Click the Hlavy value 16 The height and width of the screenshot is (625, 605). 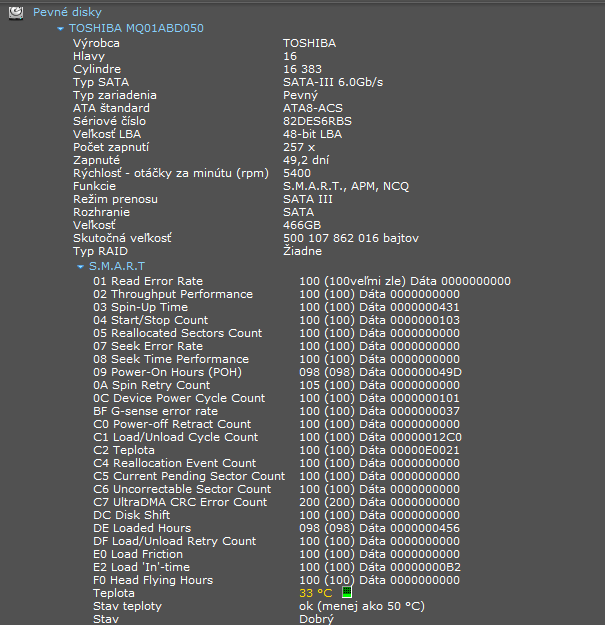pos(290,56)
